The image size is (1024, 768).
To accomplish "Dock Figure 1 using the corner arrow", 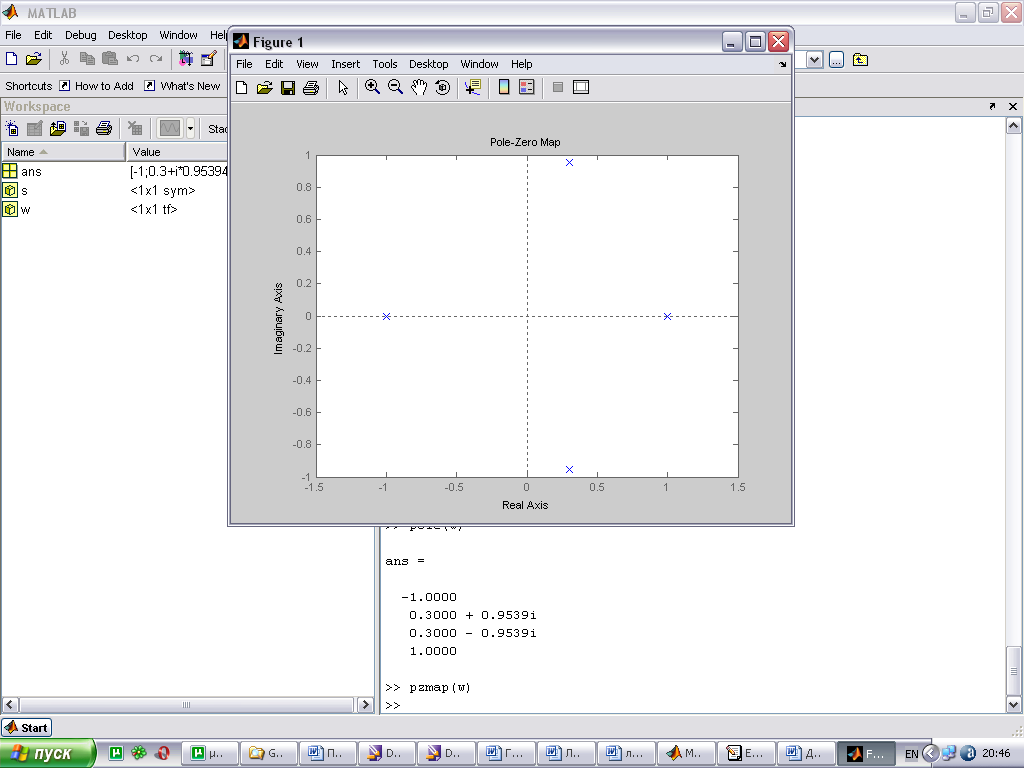I will pos(782,64).
